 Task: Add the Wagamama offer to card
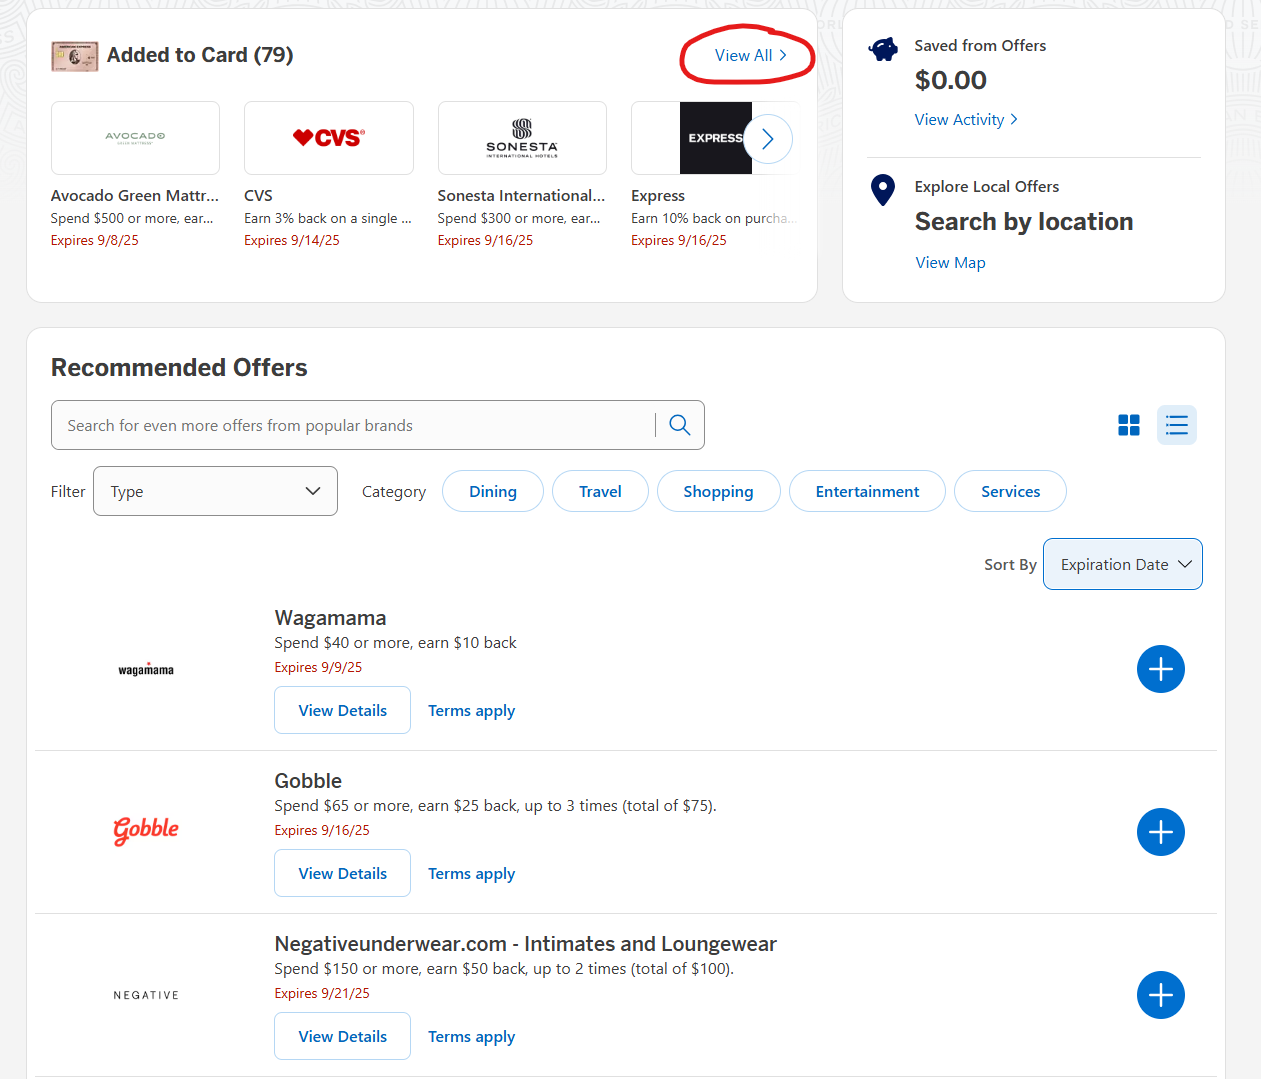coord(1161,669)
